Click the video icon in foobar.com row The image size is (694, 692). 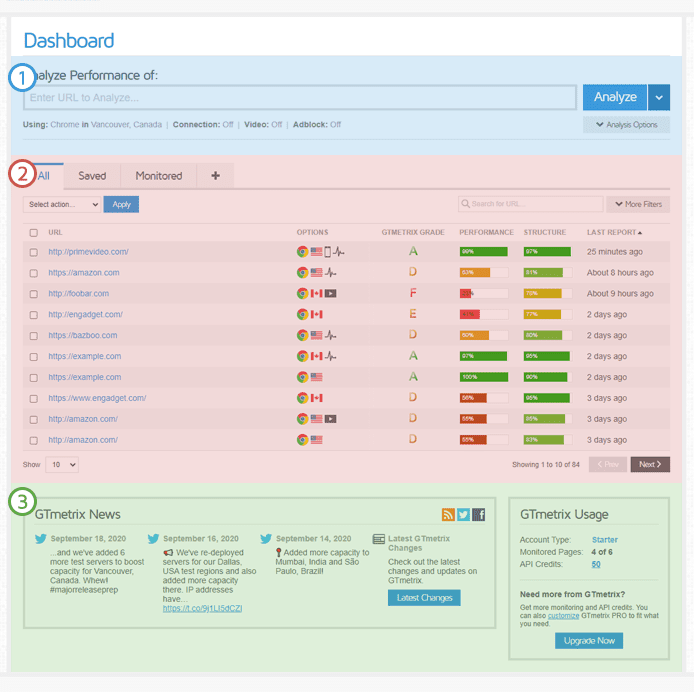(x=331, y=294)
